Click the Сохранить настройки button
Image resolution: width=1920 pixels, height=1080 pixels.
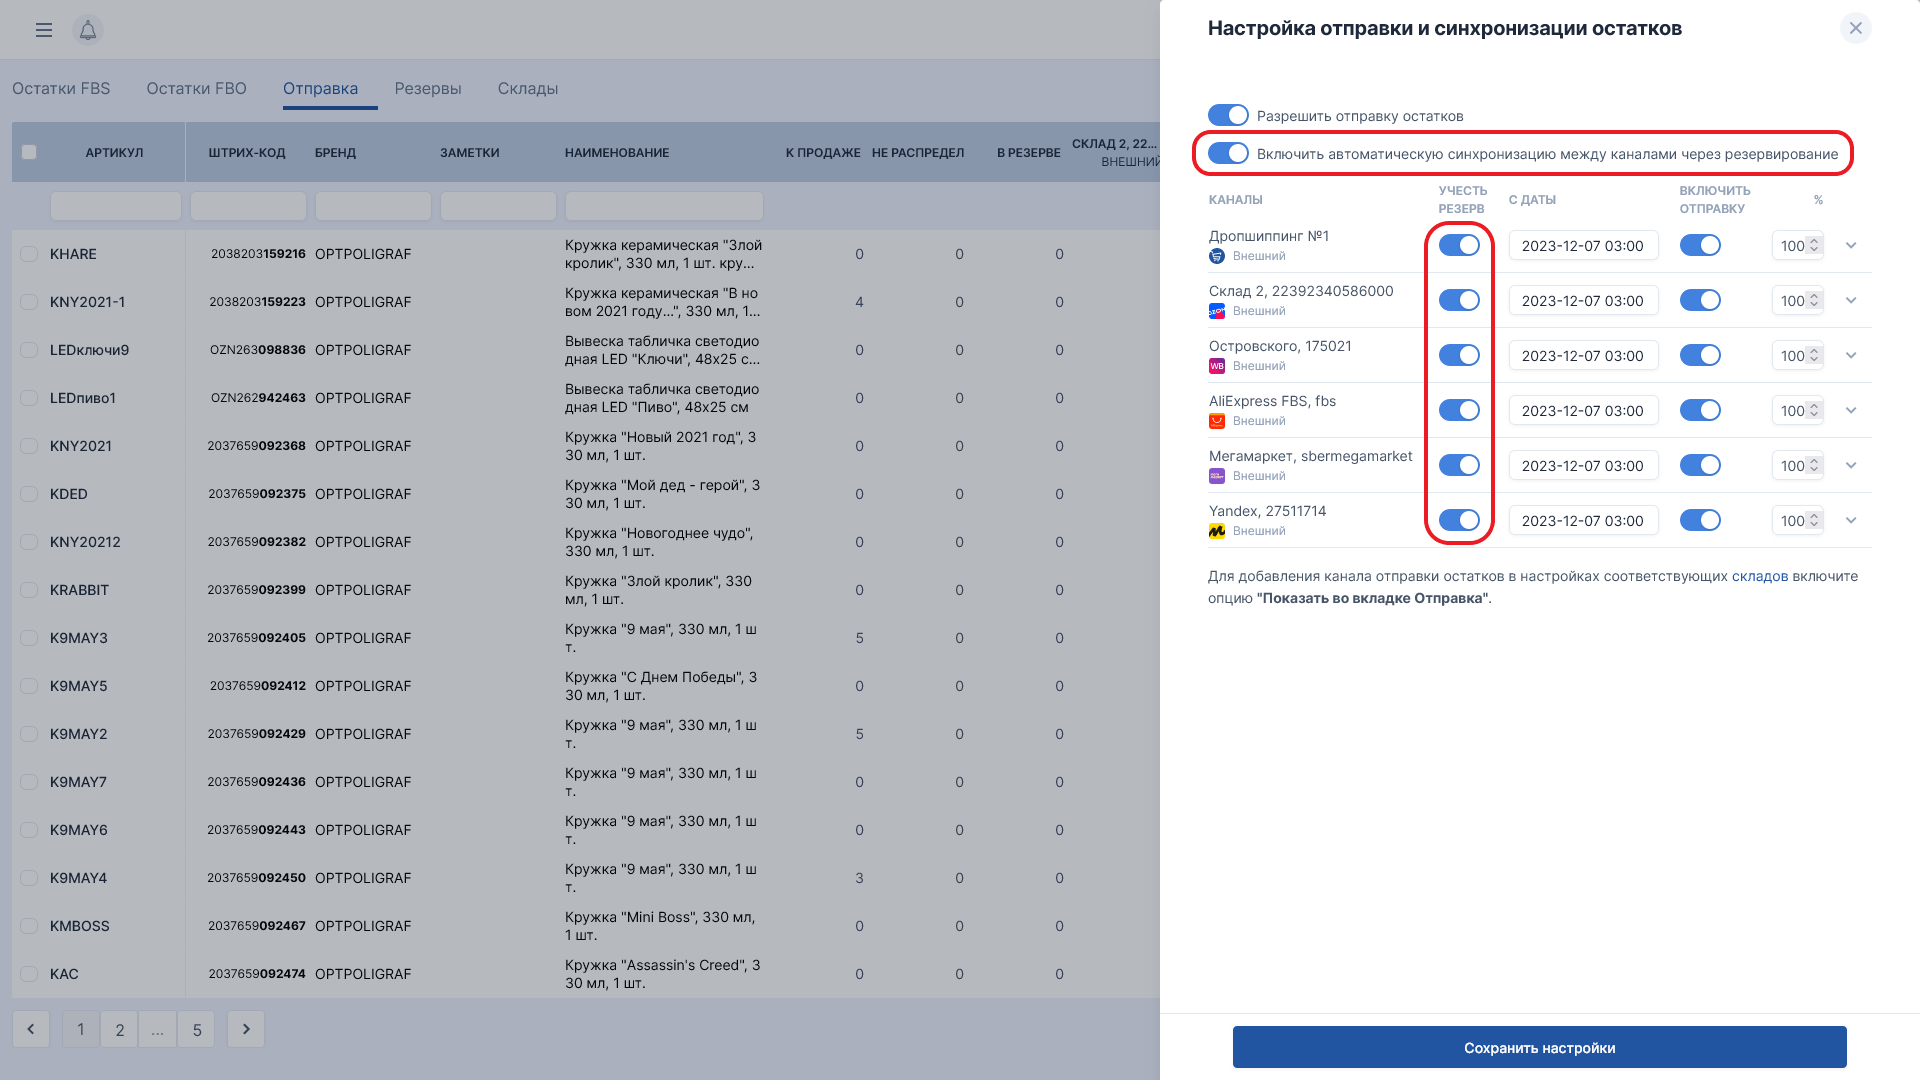point(1539,1048)
